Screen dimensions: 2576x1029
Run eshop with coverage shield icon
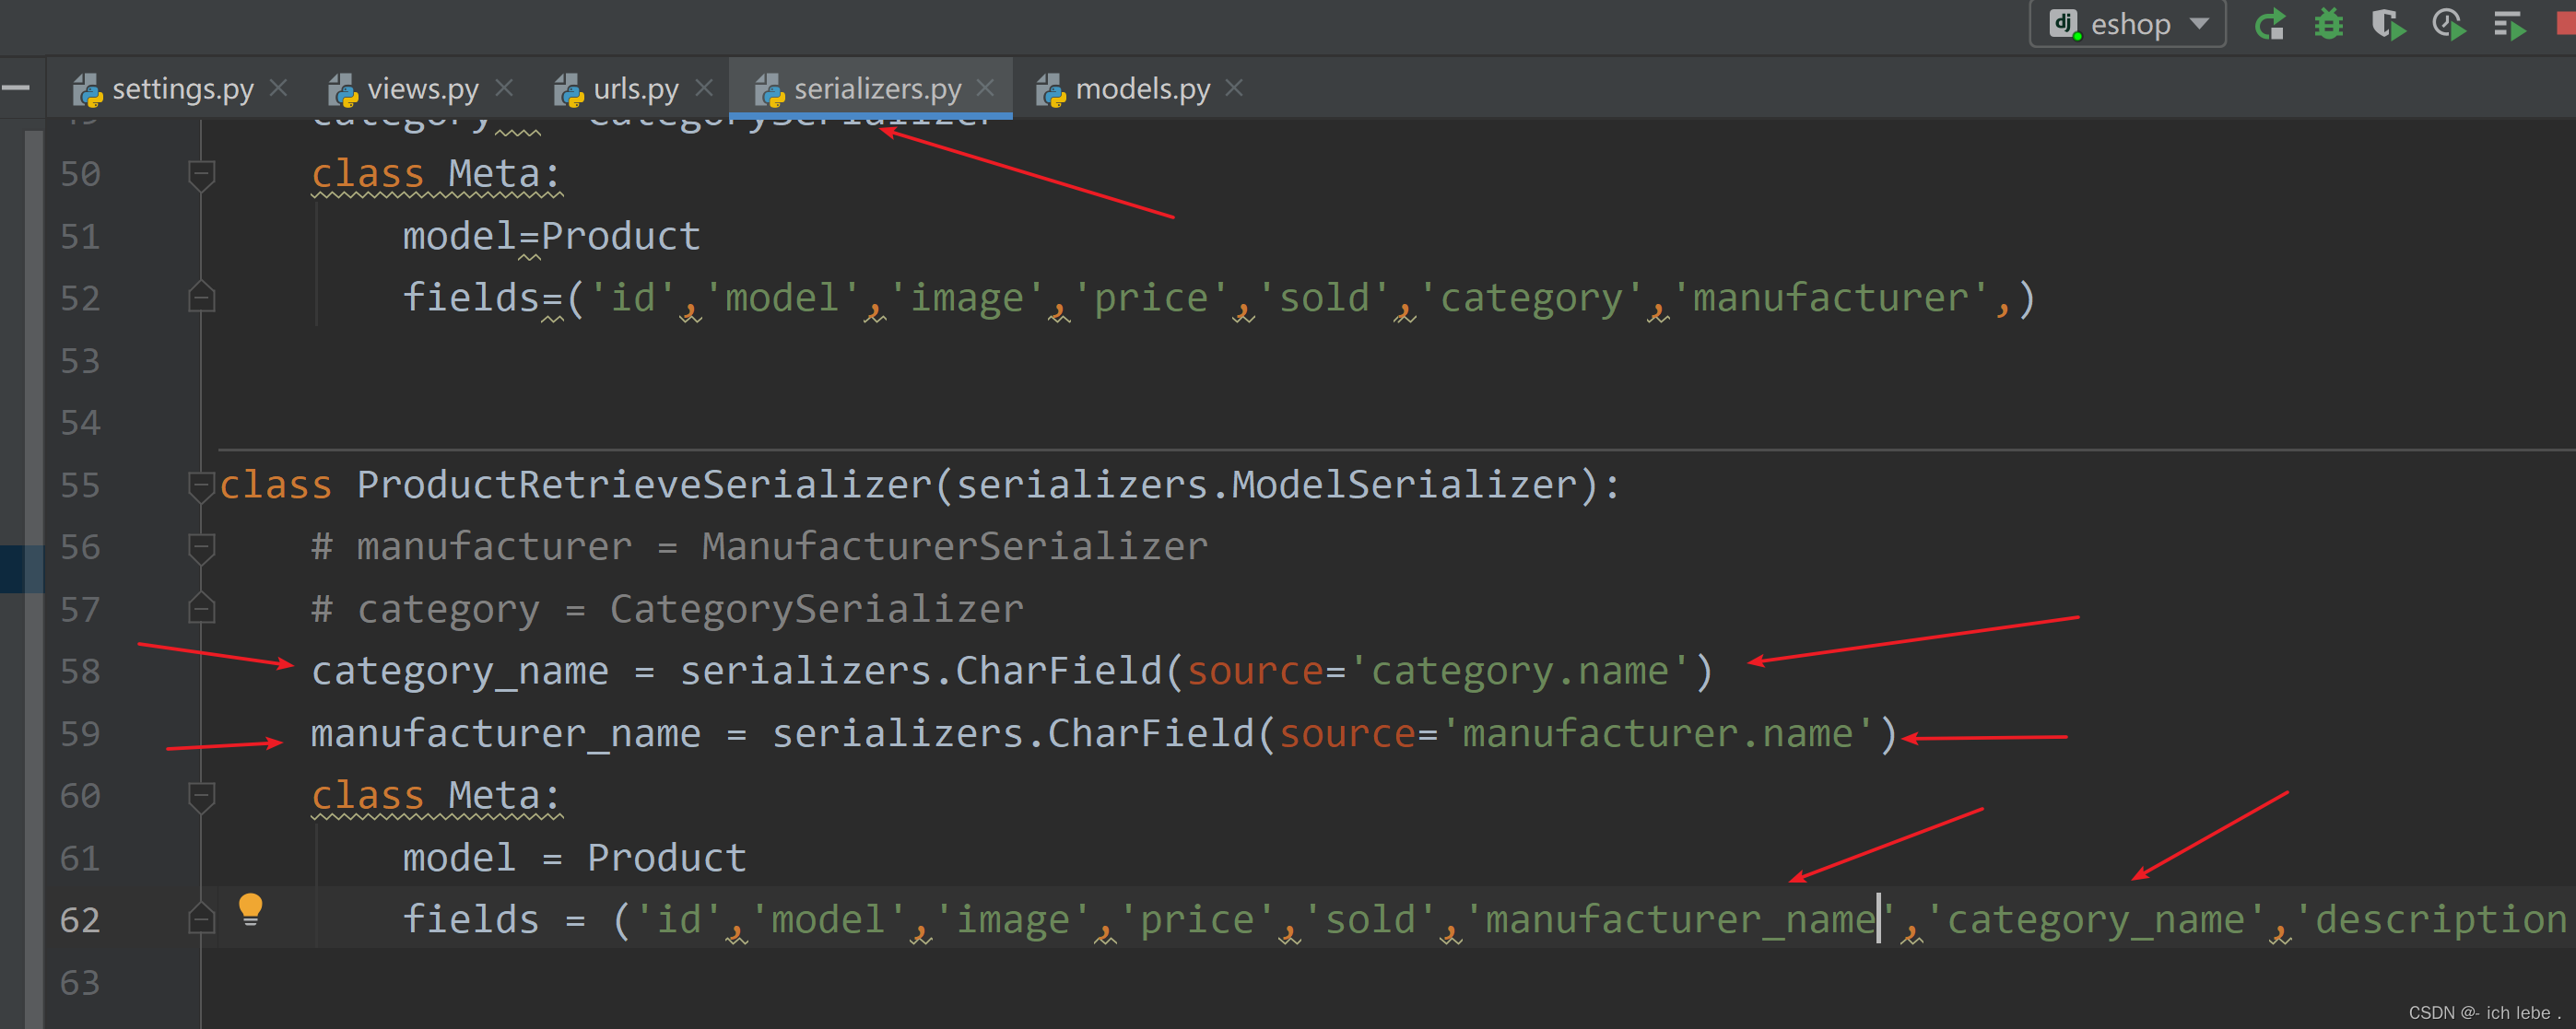(2388, 23)
